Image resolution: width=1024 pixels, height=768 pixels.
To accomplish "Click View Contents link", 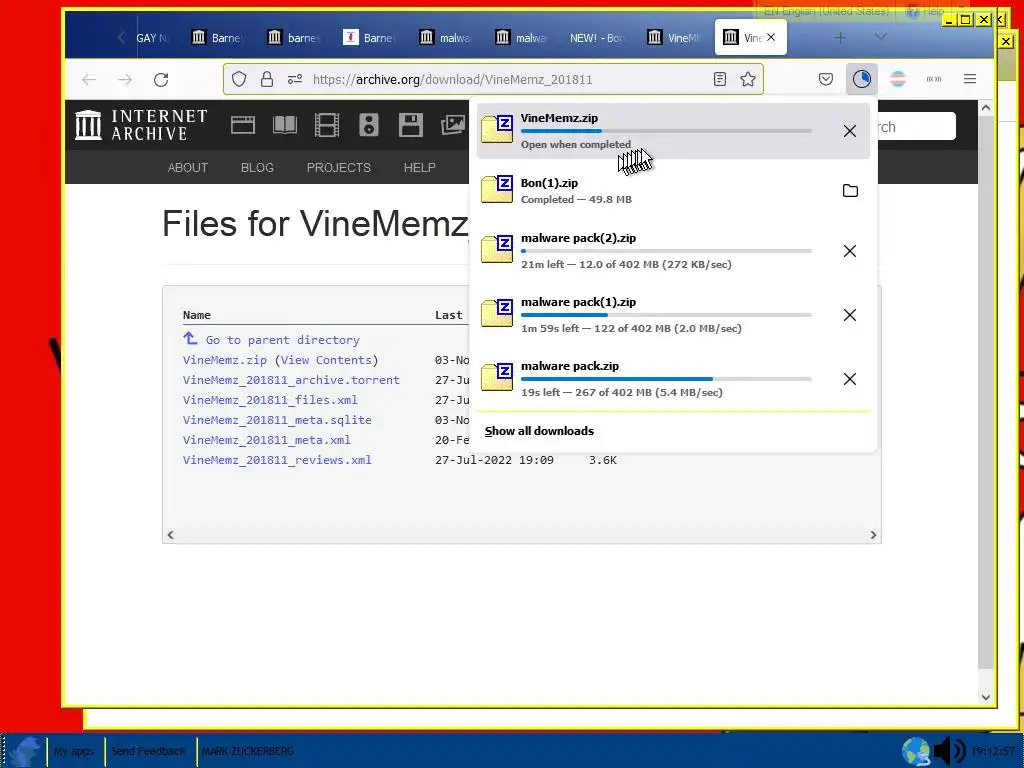I will tap(327, 360).
